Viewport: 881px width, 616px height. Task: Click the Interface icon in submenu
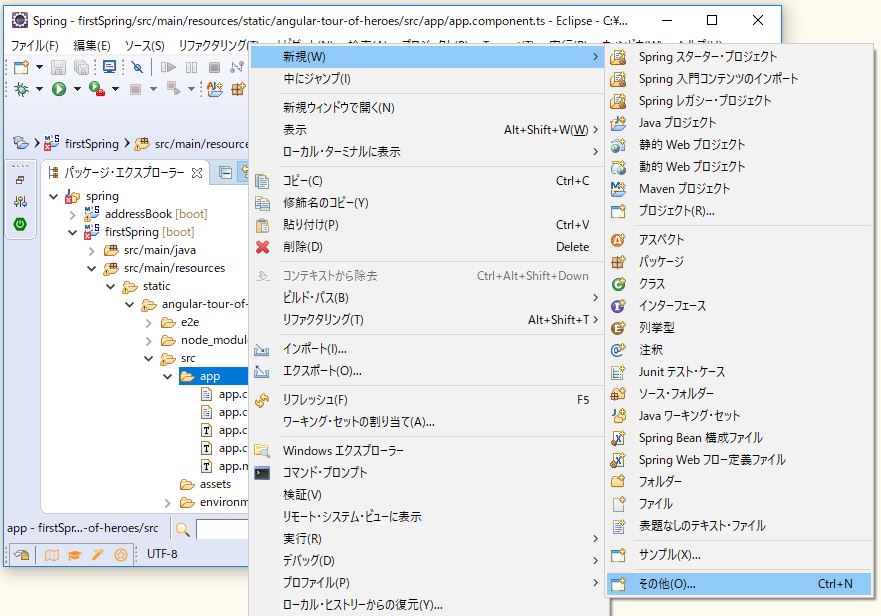[x=618, y=306]
